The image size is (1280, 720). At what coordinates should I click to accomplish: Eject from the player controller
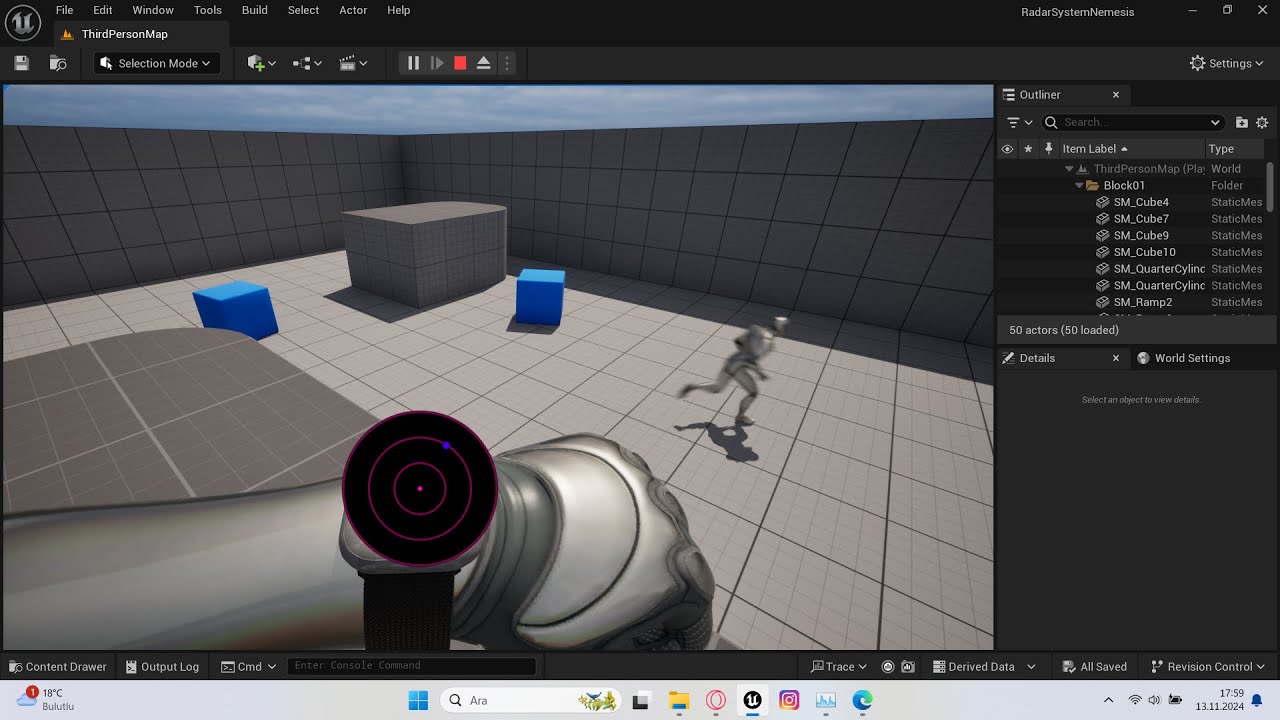(x=483, y=63)
